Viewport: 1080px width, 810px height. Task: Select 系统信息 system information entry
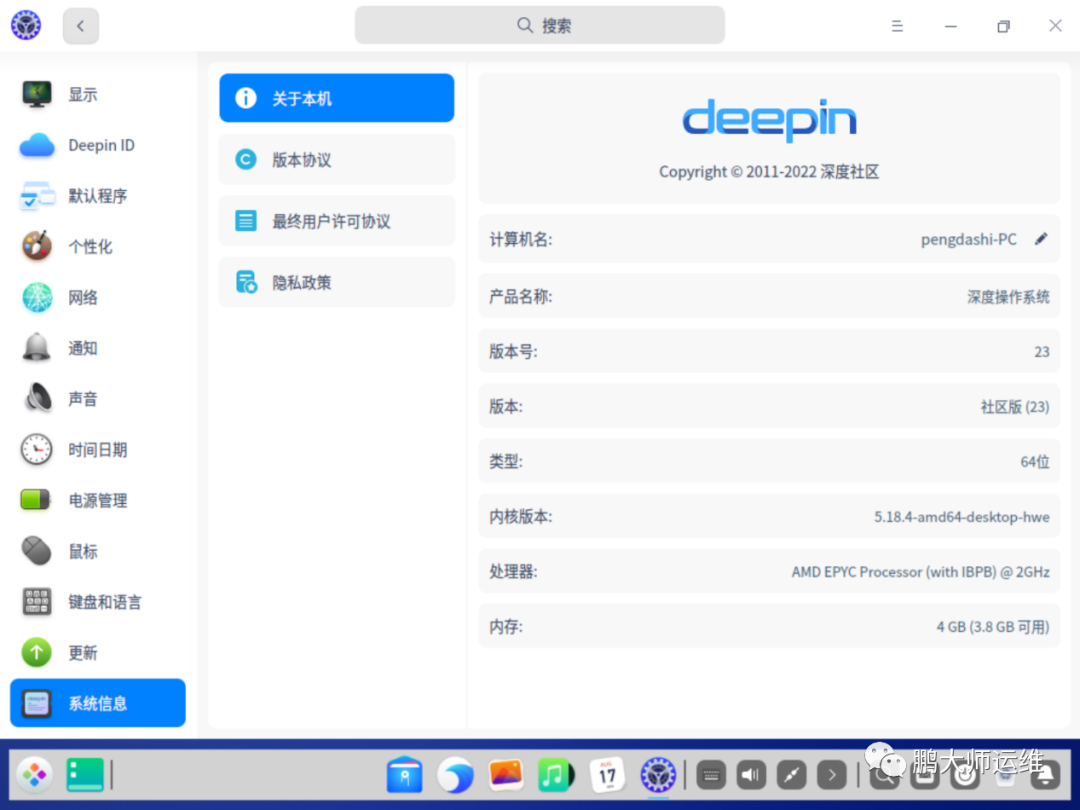coord(98,703)
